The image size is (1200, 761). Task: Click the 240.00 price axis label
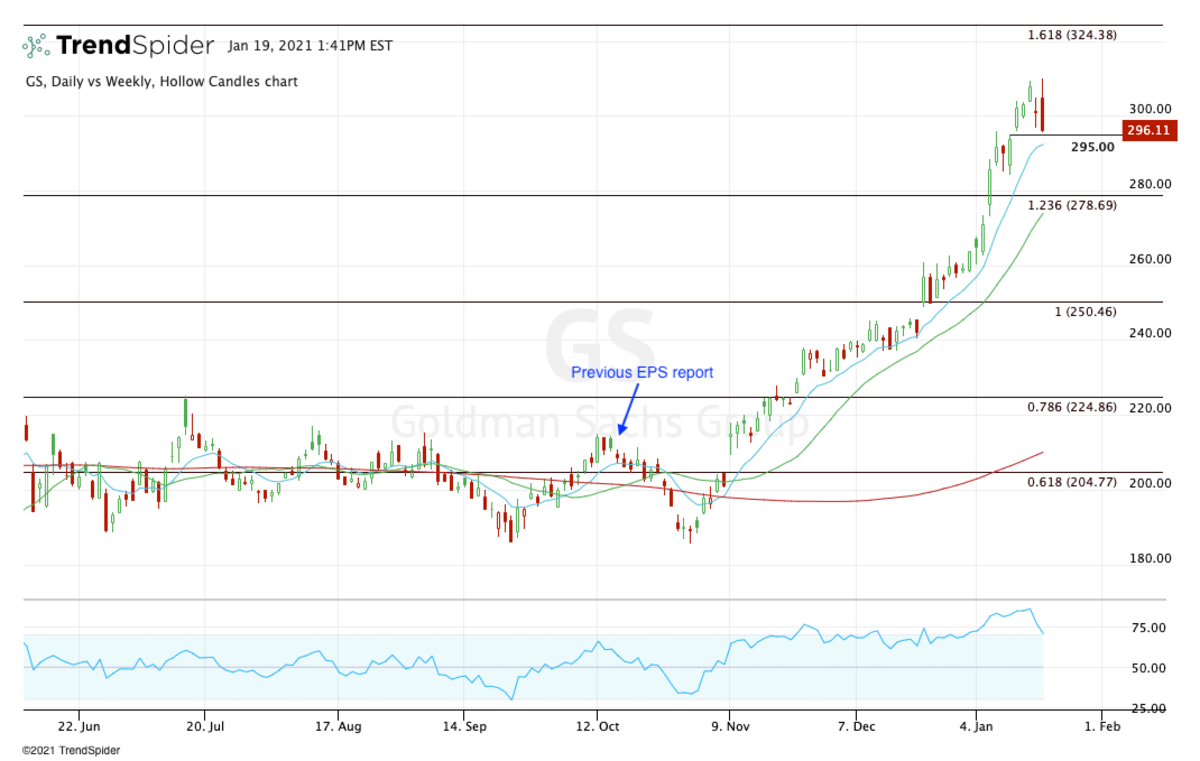tap(1150, 333)
